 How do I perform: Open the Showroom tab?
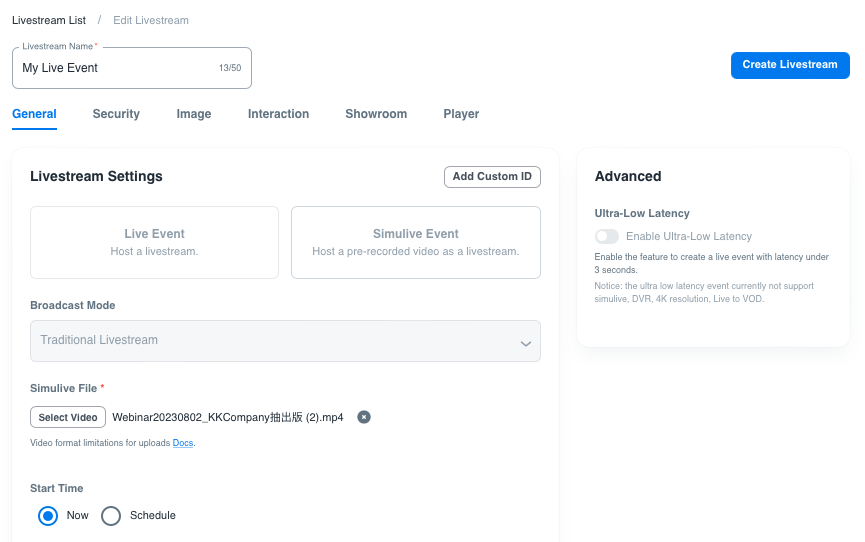pos(376,114)
